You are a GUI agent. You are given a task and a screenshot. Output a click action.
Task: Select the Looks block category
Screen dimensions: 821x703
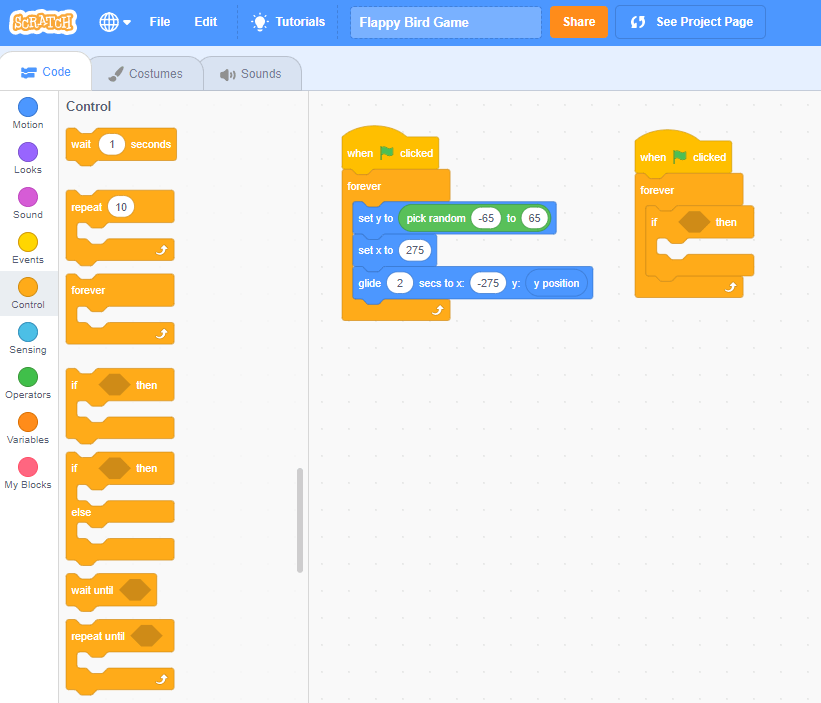click(27, 155)
